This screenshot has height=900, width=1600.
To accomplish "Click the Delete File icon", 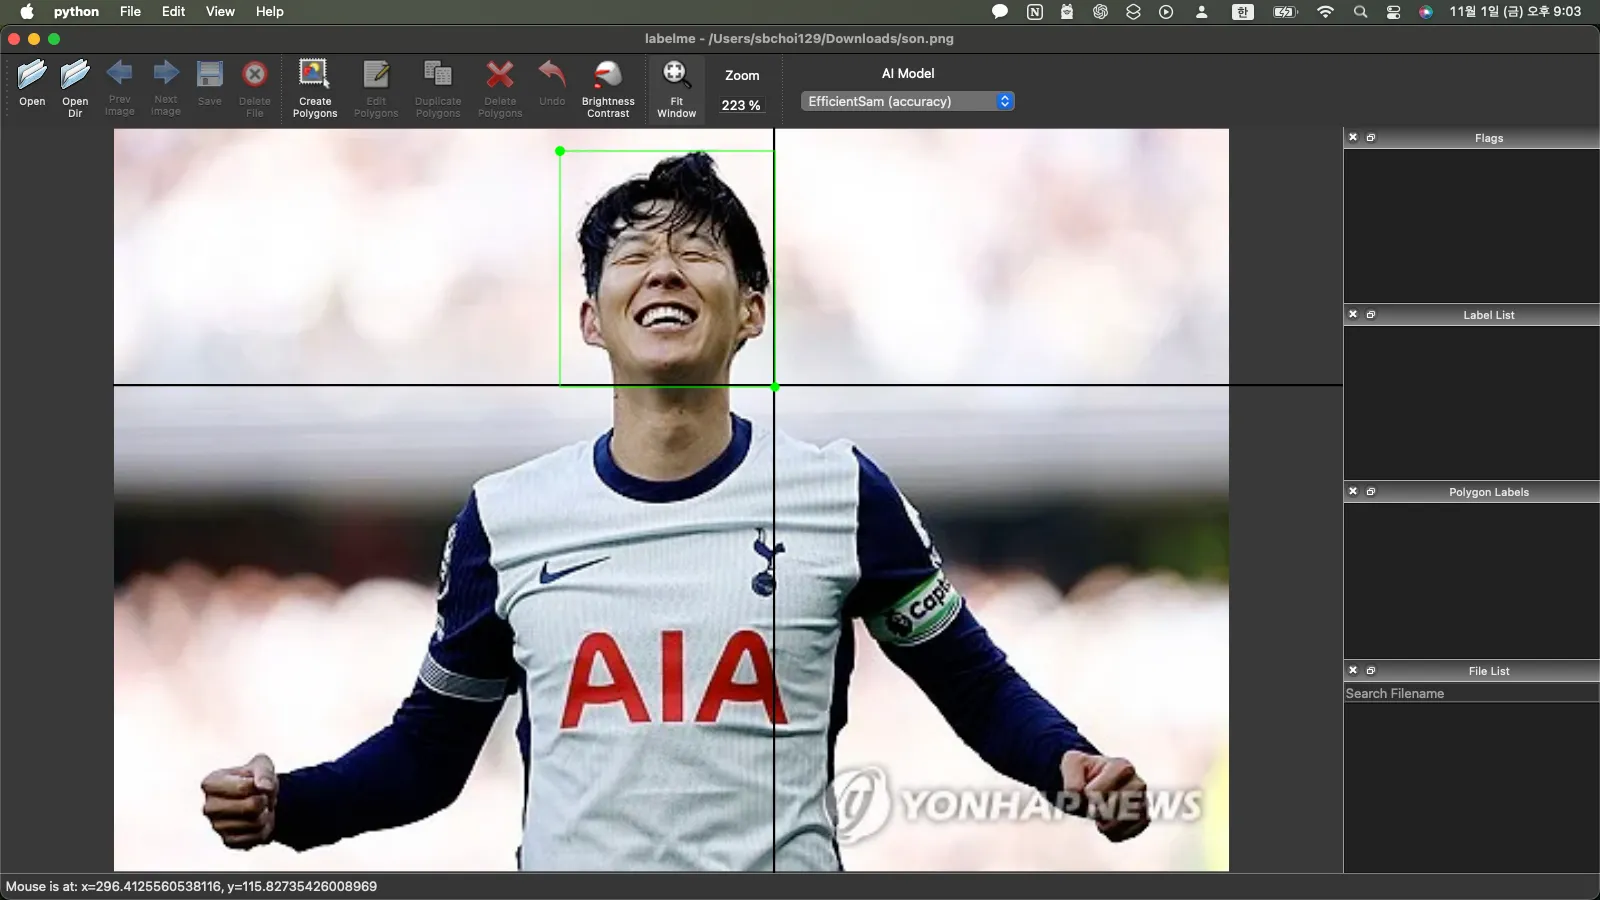I will 255,74.
